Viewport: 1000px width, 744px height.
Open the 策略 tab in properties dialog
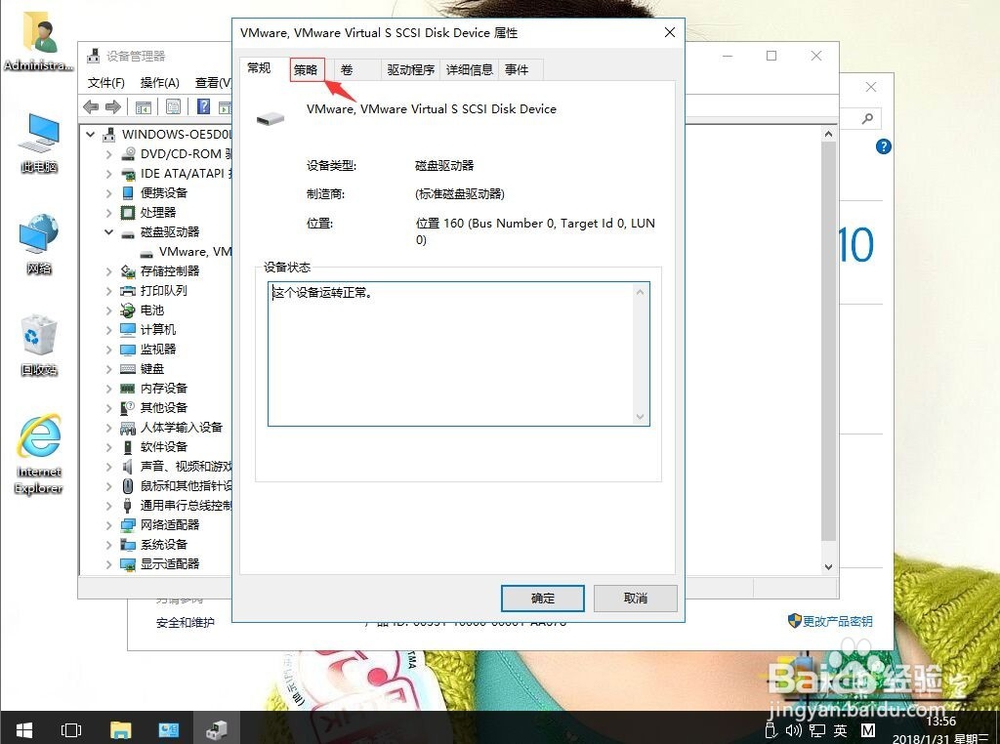[307, 69]
